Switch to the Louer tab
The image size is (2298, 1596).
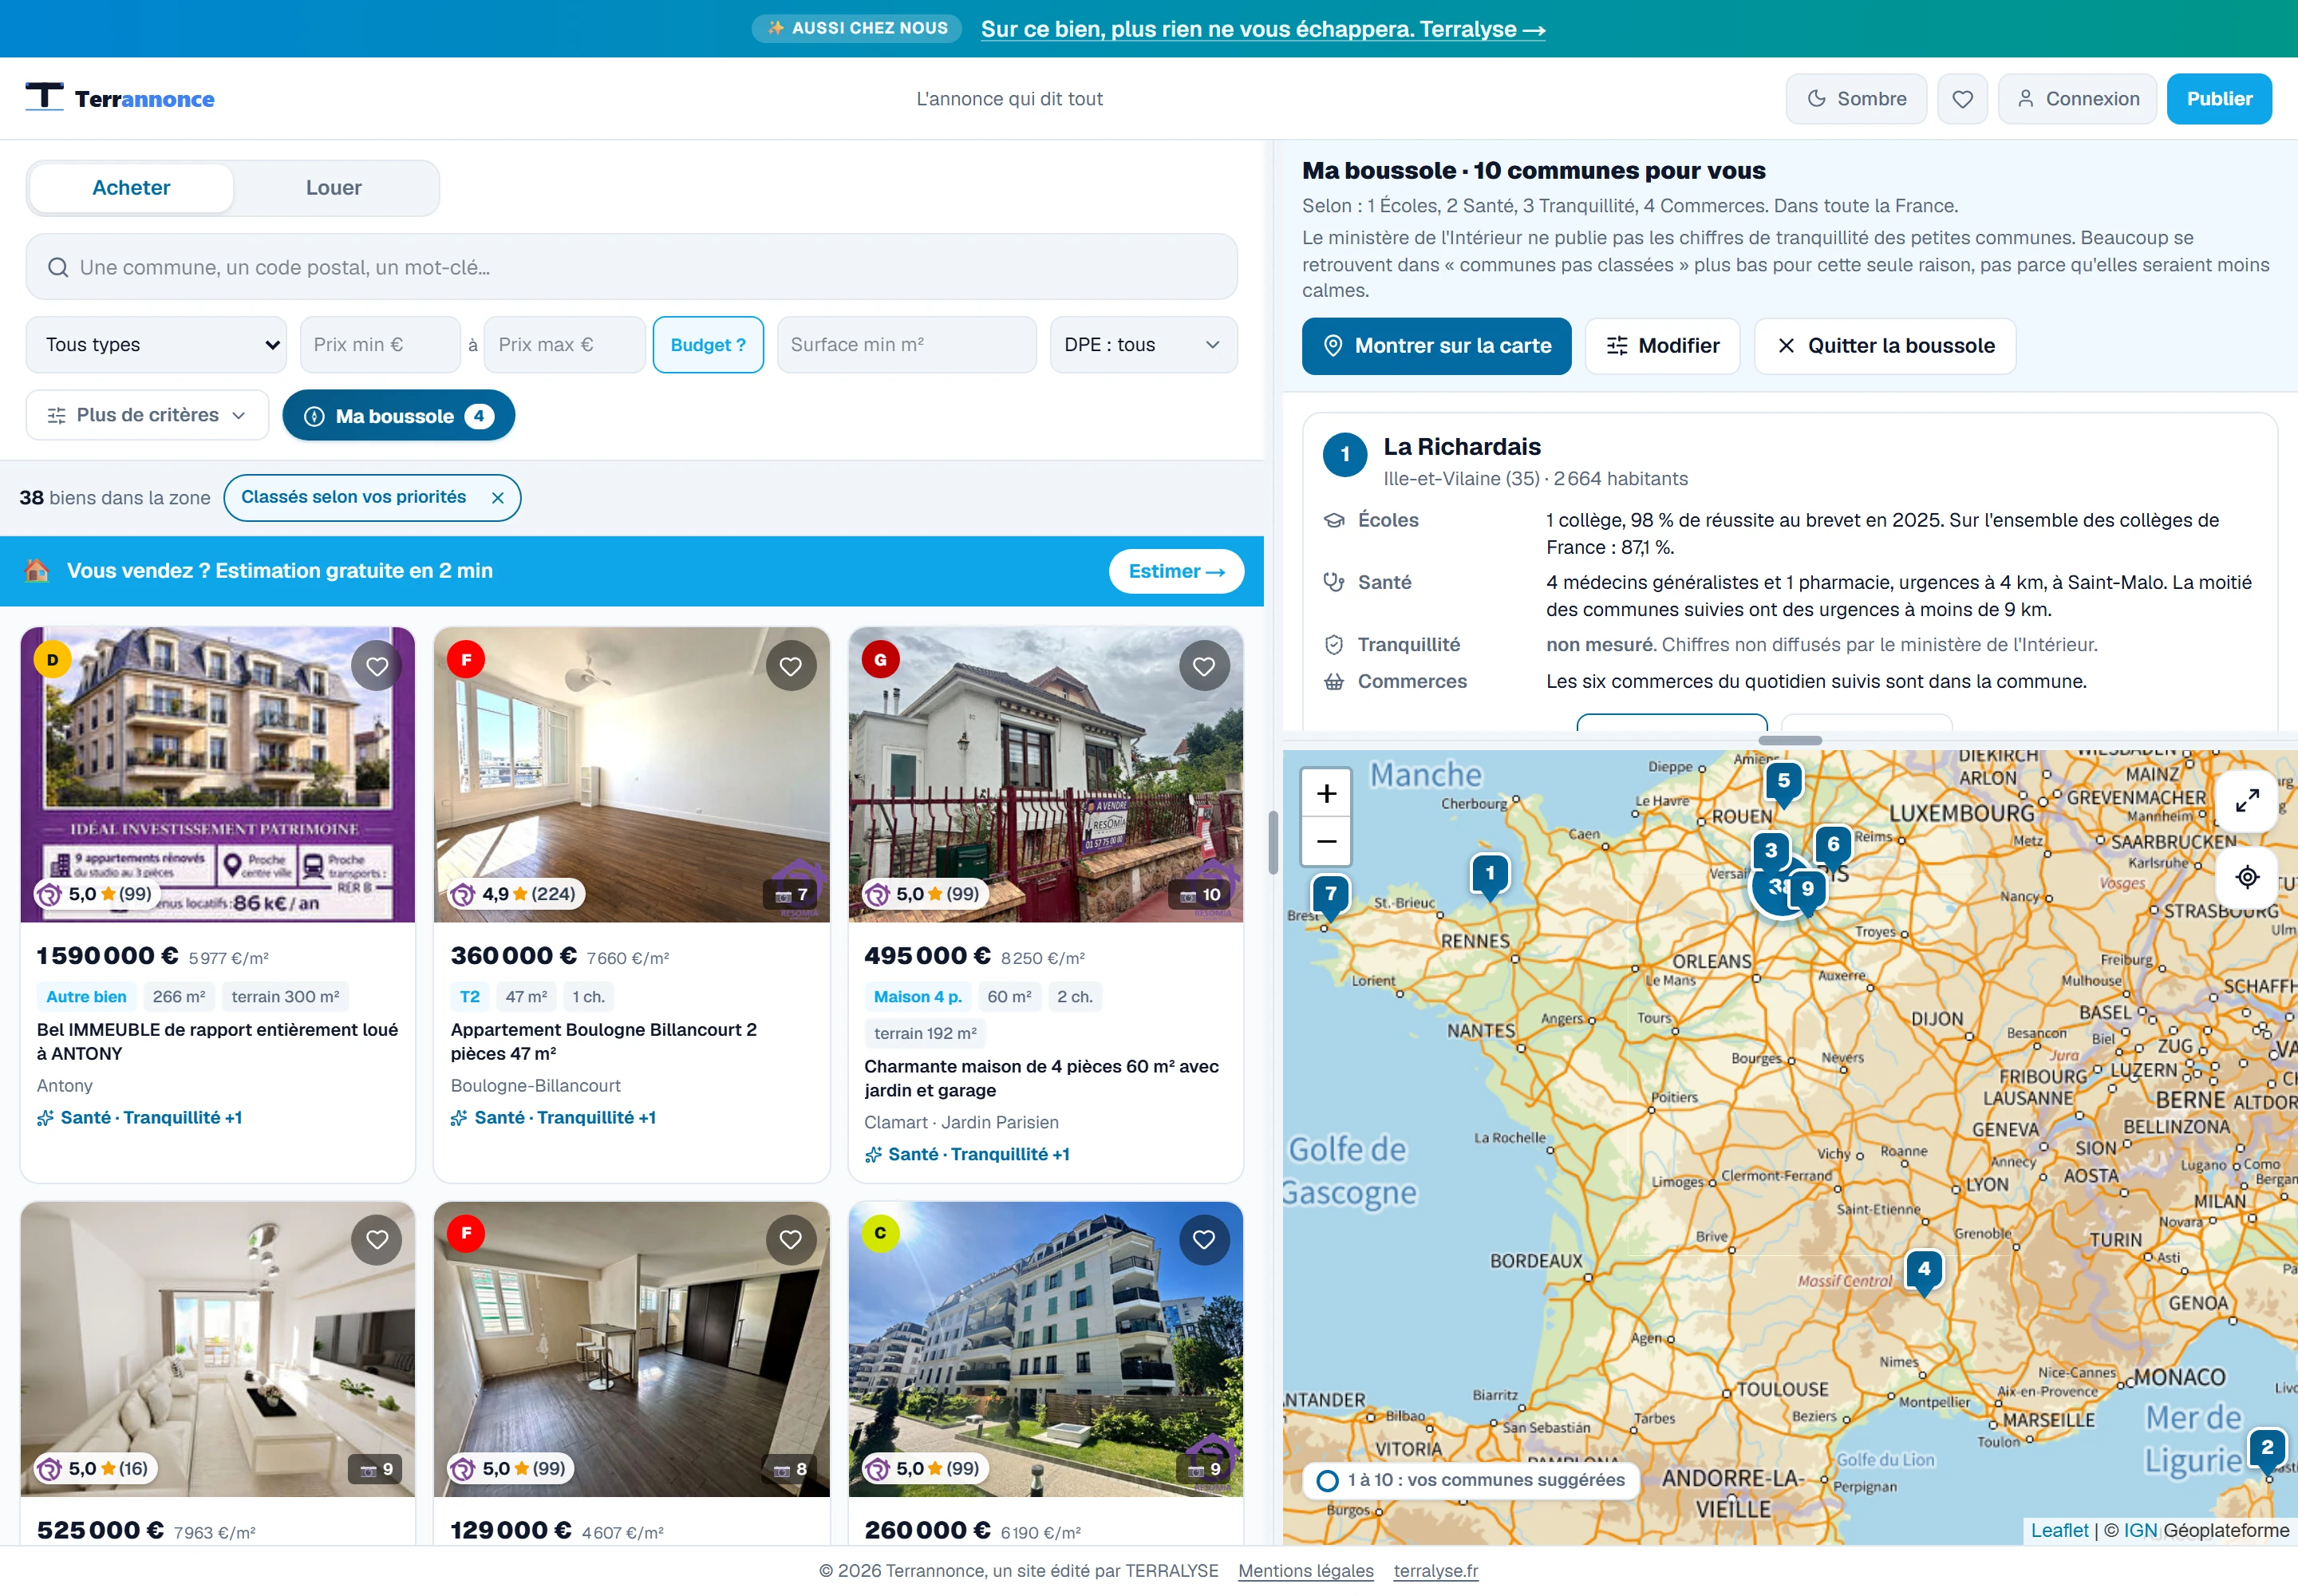point(334,188)
